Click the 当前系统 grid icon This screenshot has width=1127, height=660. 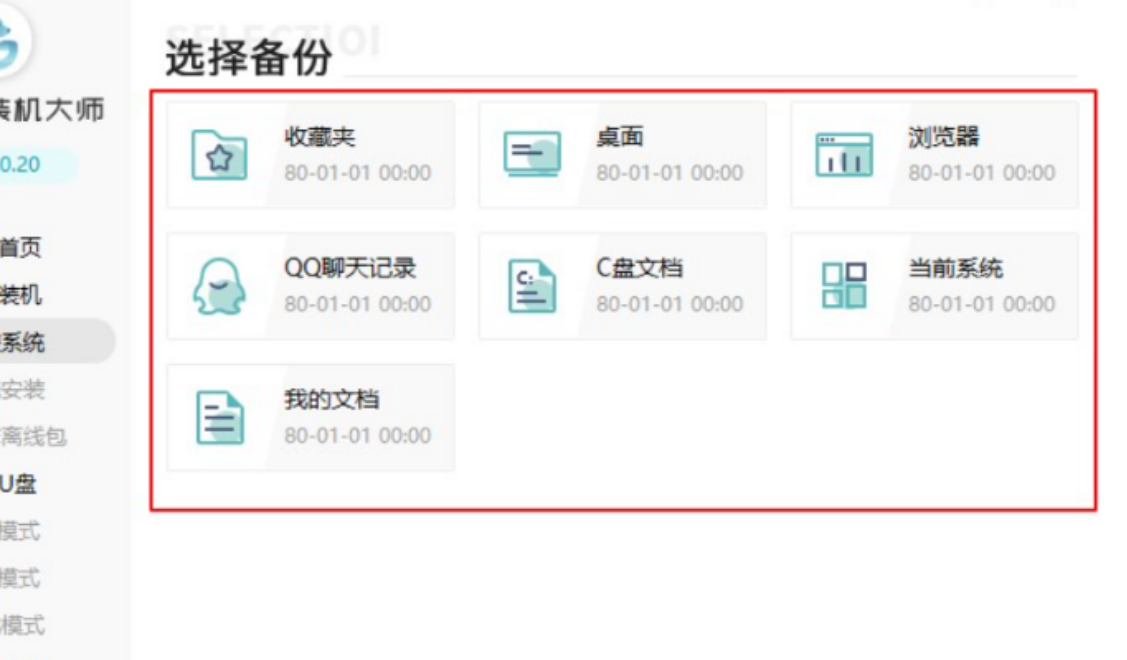(844, 285)
